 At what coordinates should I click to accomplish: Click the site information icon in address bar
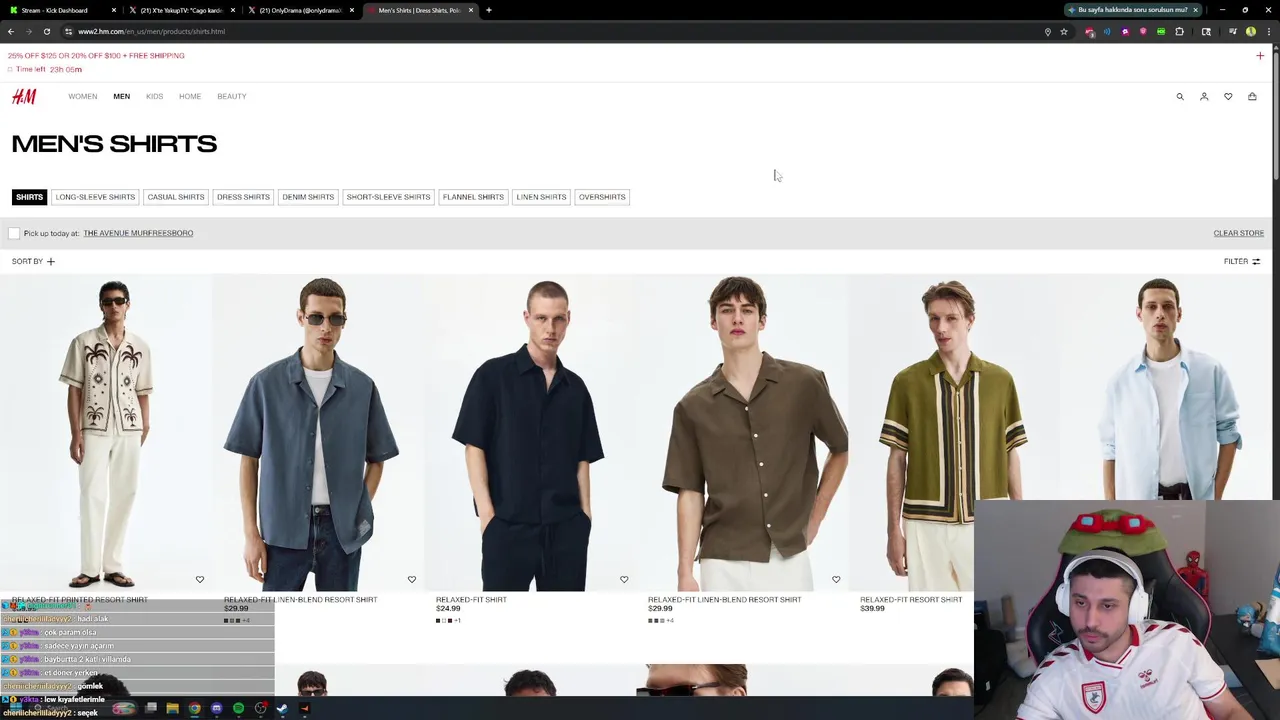point(68,31)
